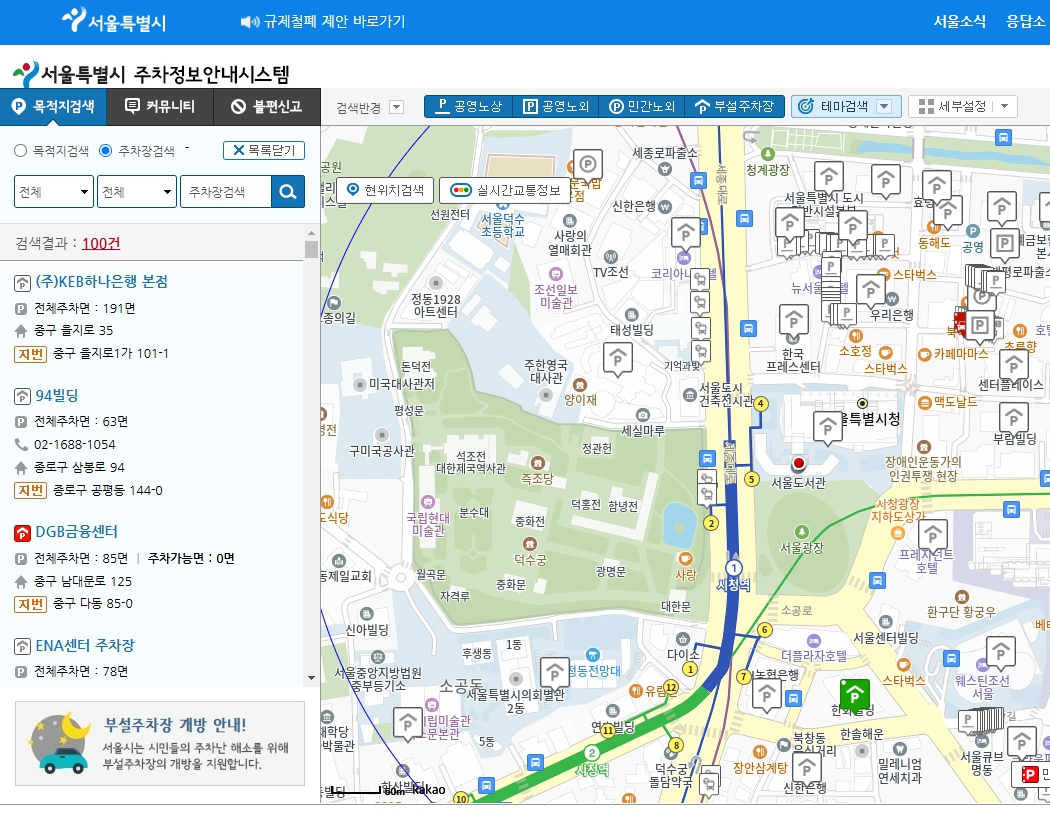This screenshot has width=1050, height=818.
Task: Expand the first 전체 filter dropdown
Action: (53, 190)
